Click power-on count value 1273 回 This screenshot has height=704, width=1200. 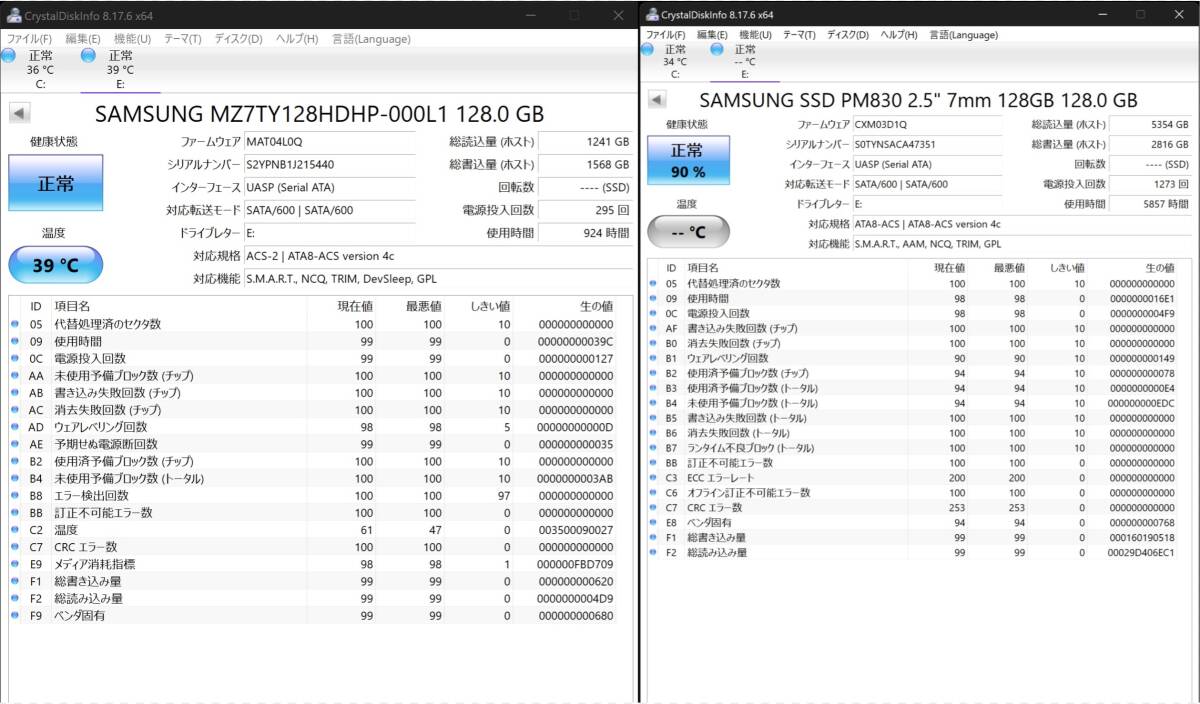[x=1151, y=184]
